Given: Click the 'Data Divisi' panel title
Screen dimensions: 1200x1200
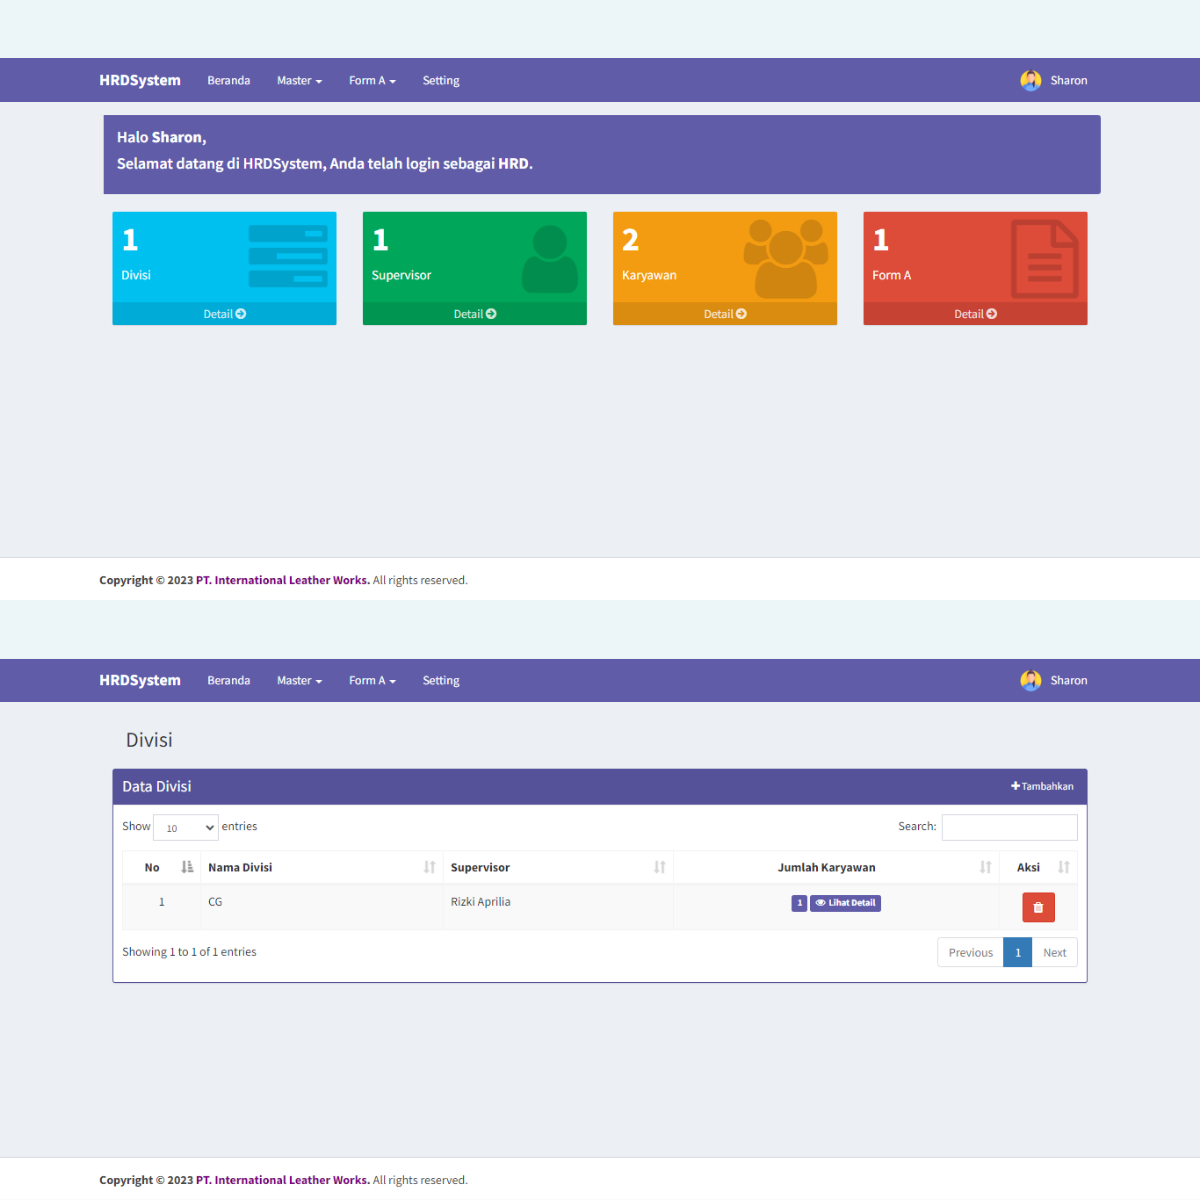Looking at the screenshot, I should click(157, 786).
